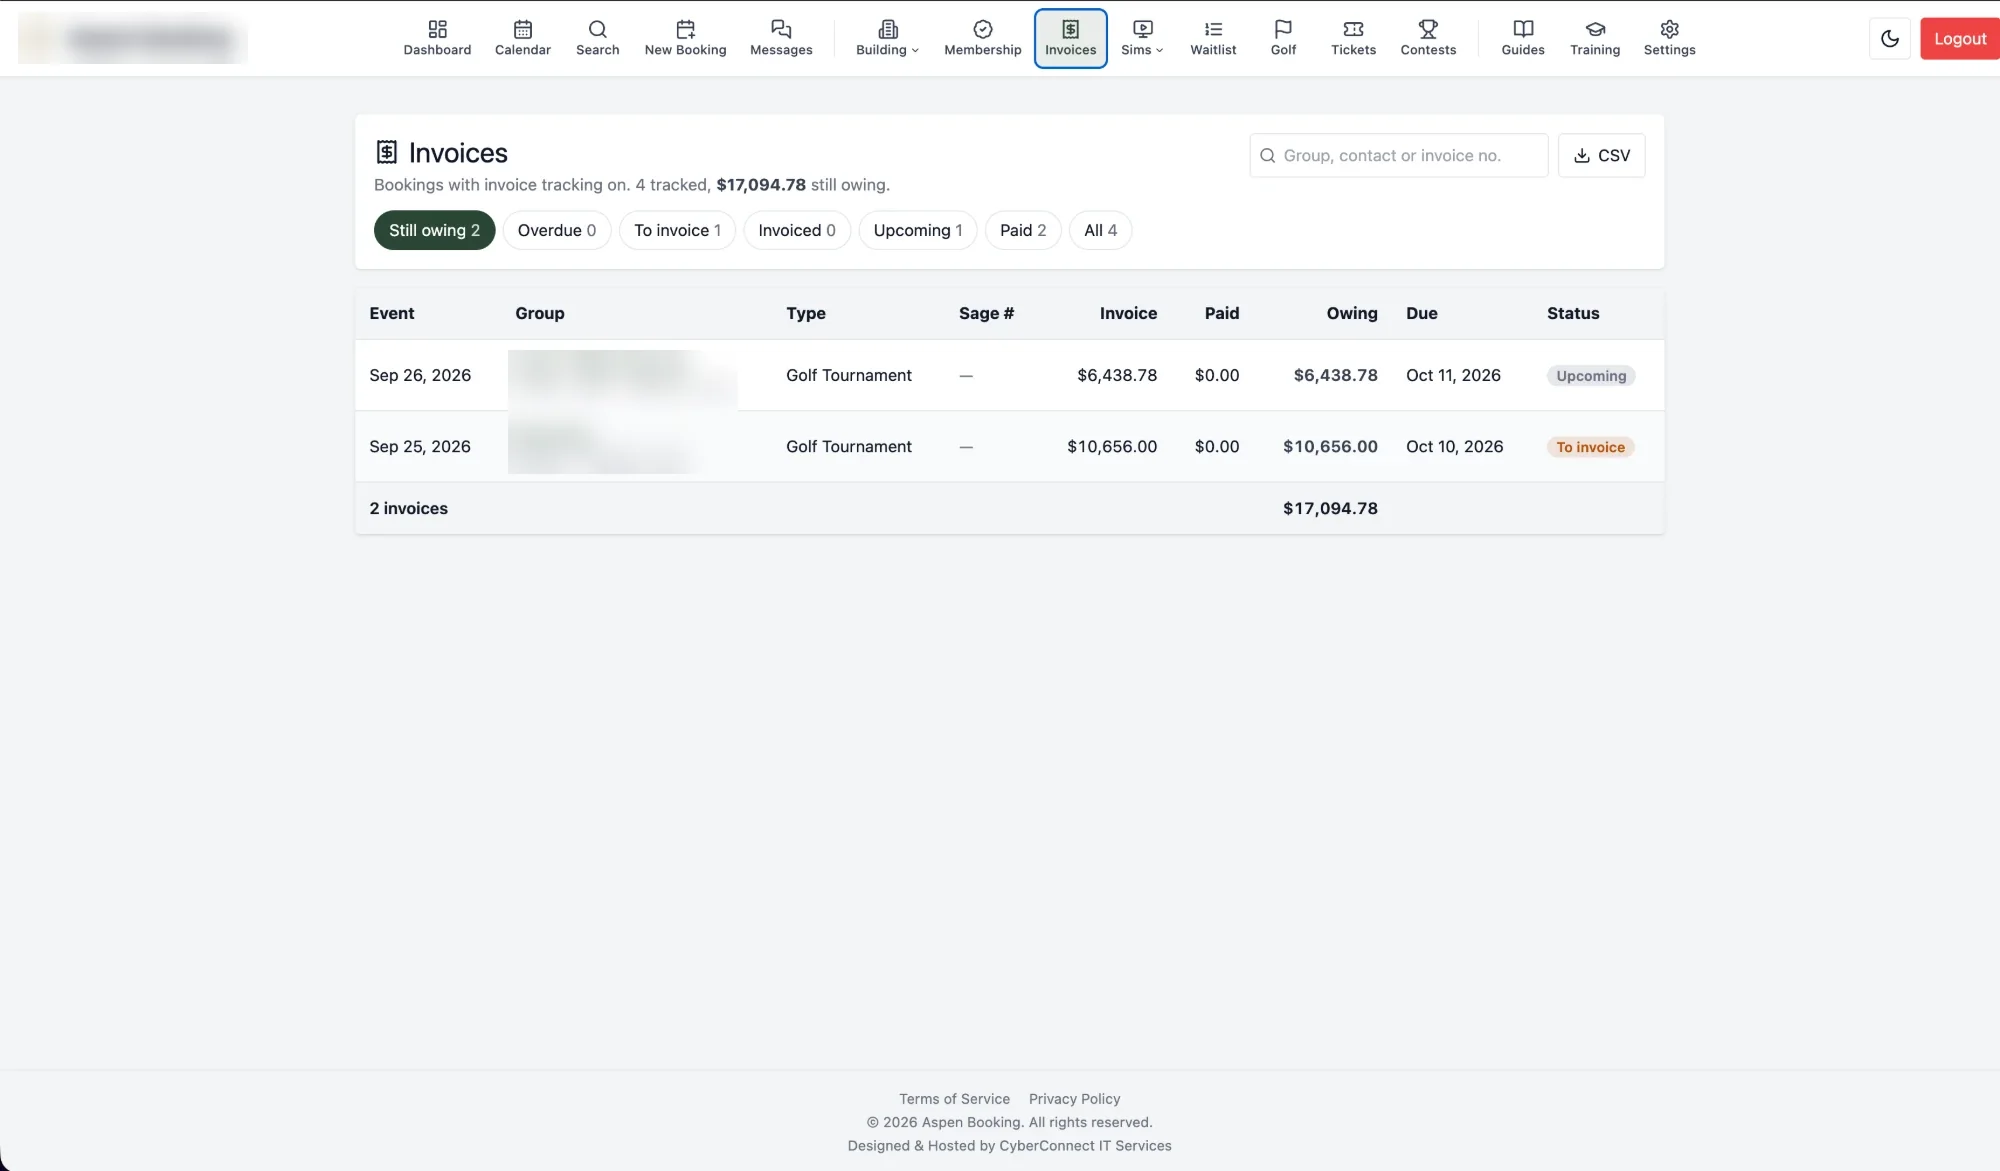Click the Owing column header

(1352, 313)
